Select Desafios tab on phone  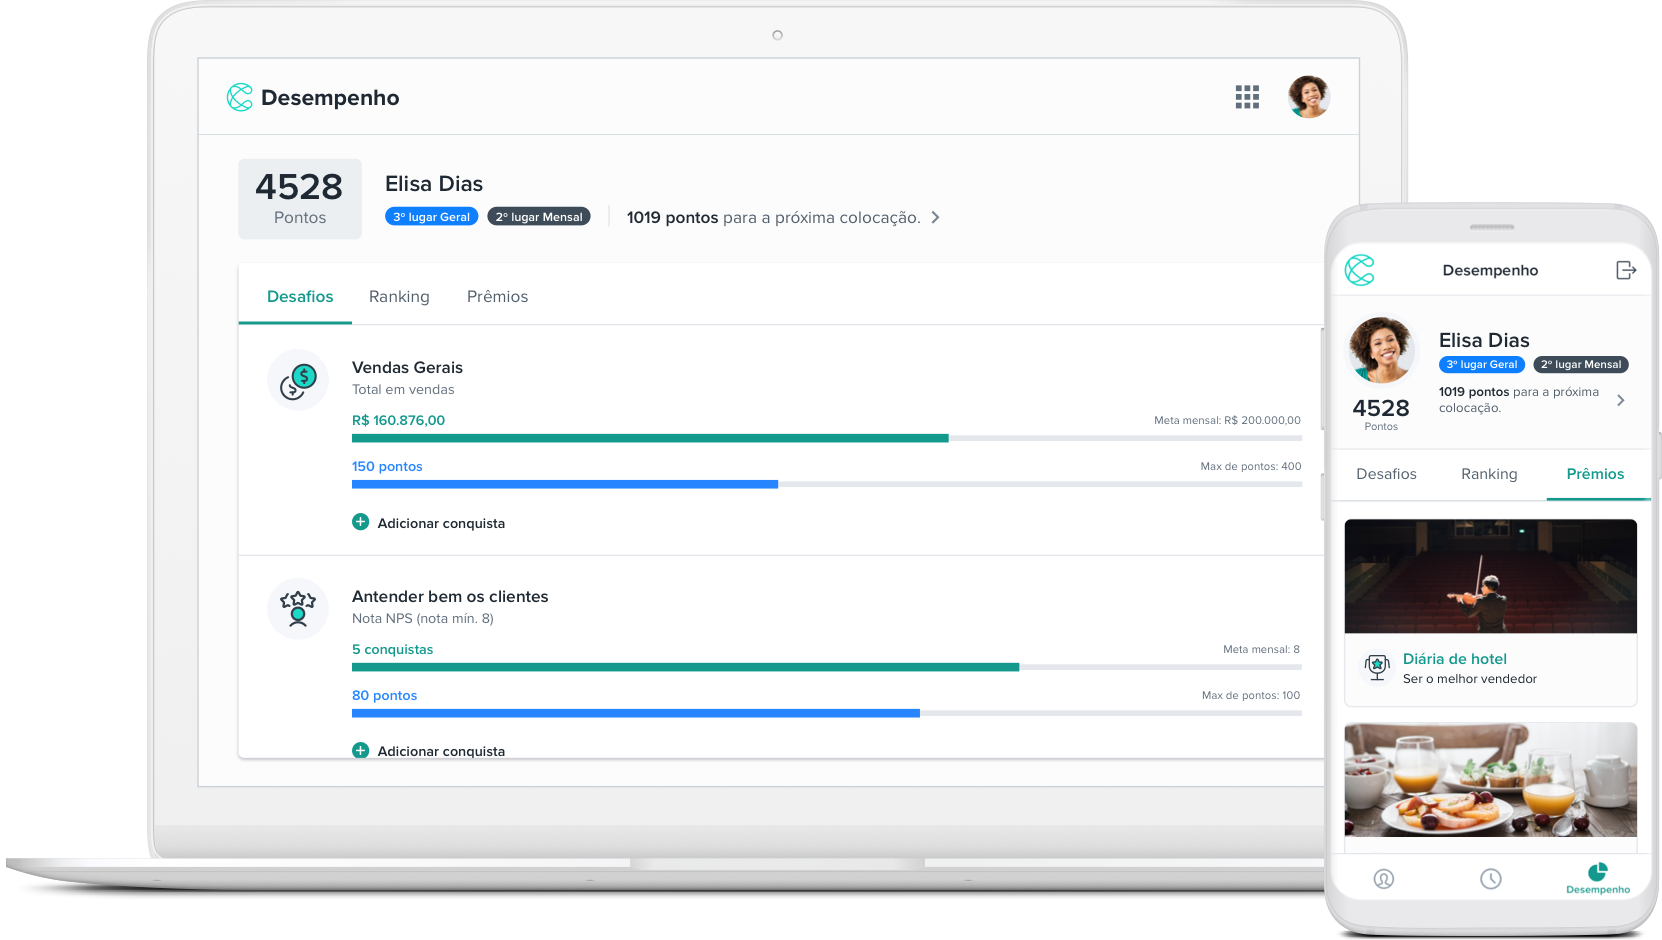coord(1386,474)
